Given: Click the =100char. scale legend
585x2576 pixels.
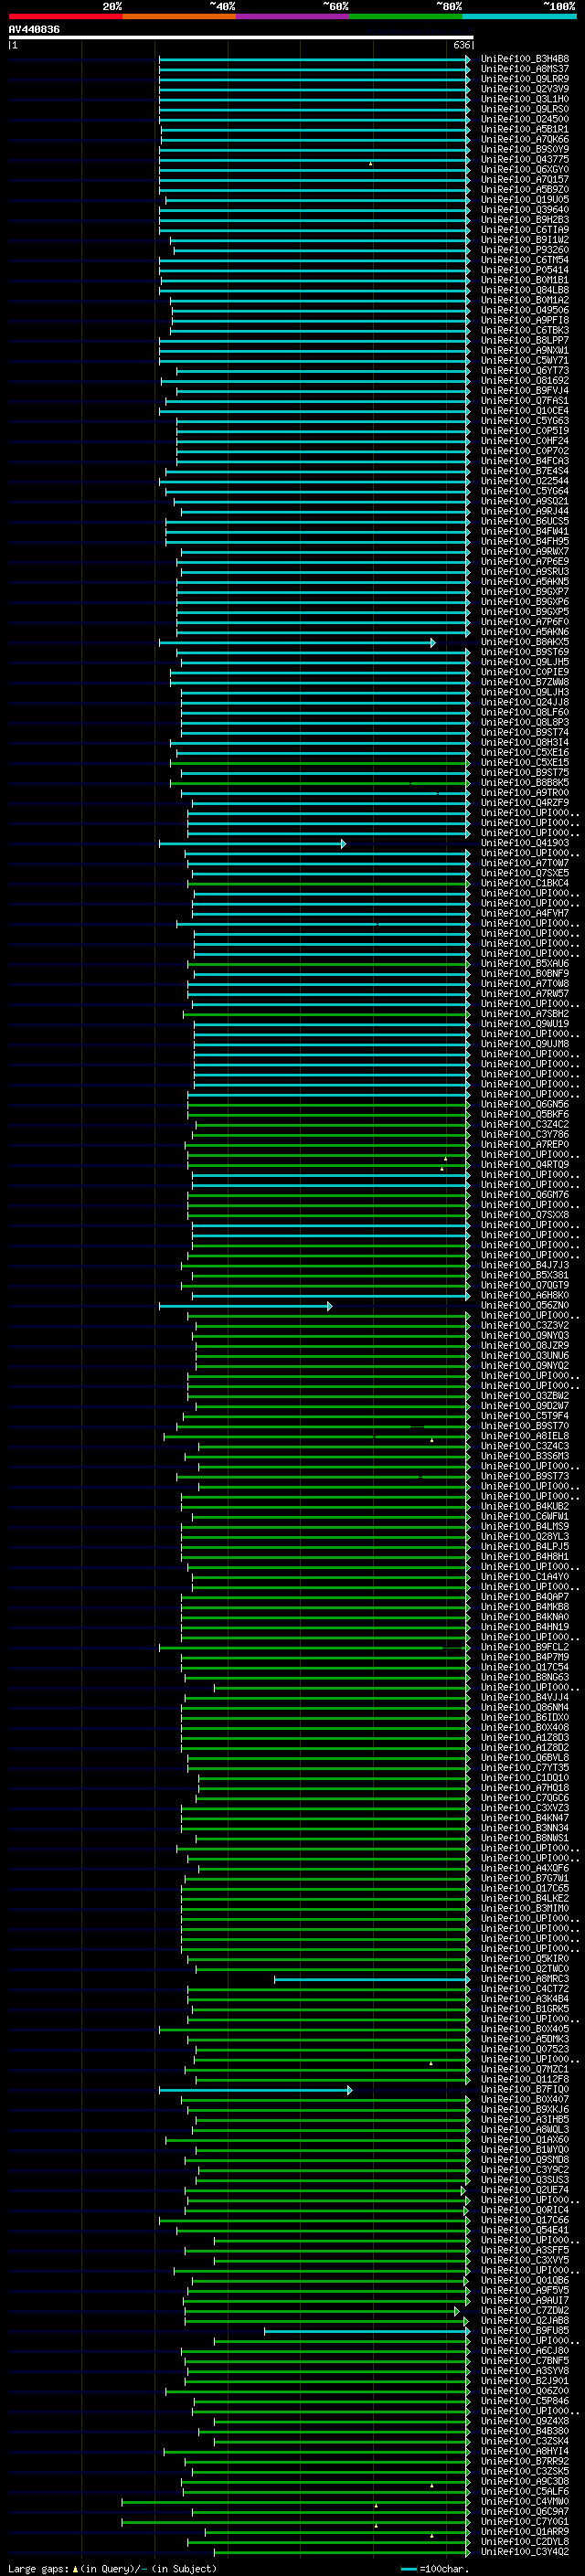Looking at the screenshot, I should coord(435,2569).
